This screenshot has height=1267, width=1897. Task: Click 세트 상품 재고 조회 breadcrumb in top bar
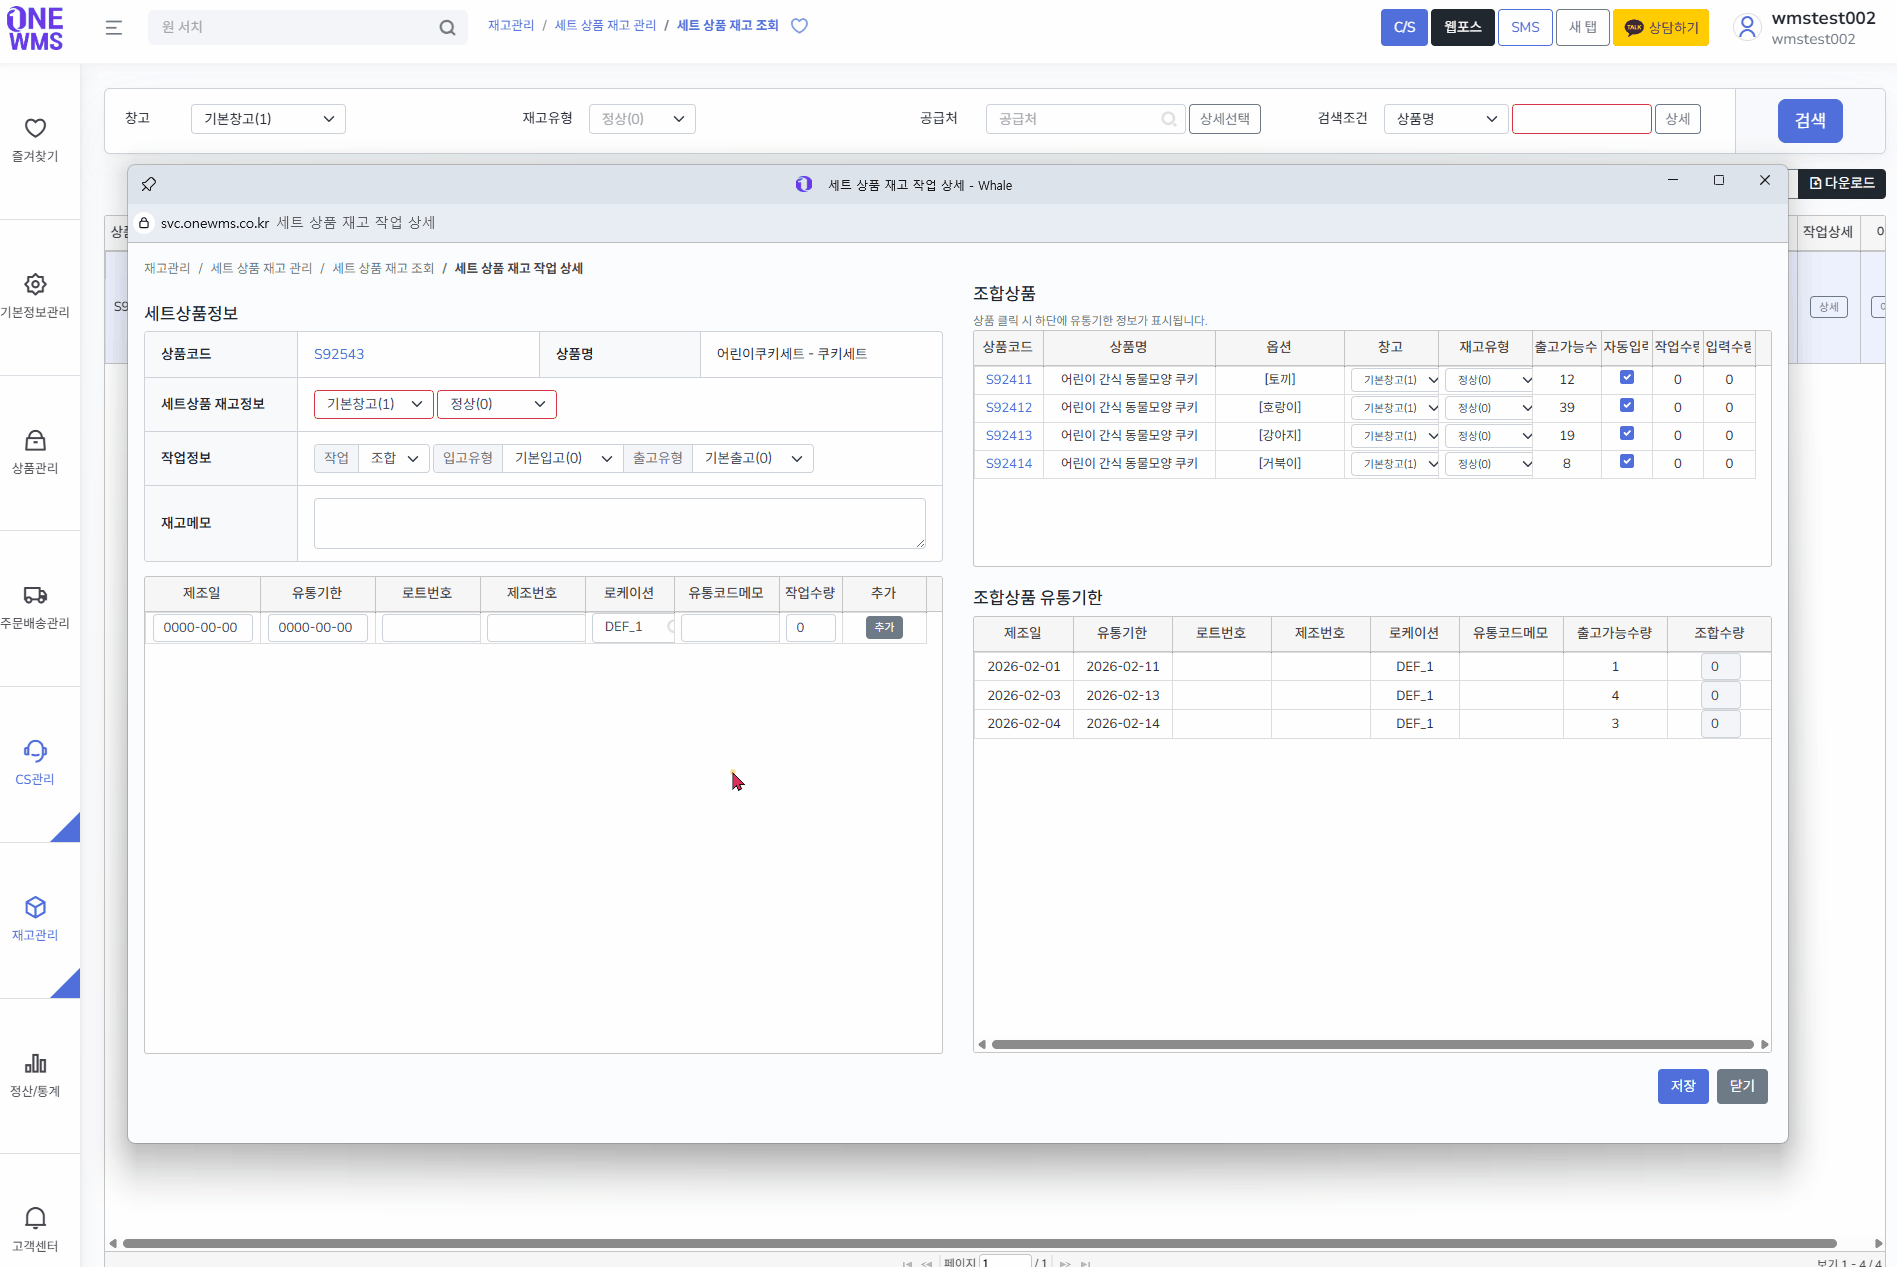(727, 26)
